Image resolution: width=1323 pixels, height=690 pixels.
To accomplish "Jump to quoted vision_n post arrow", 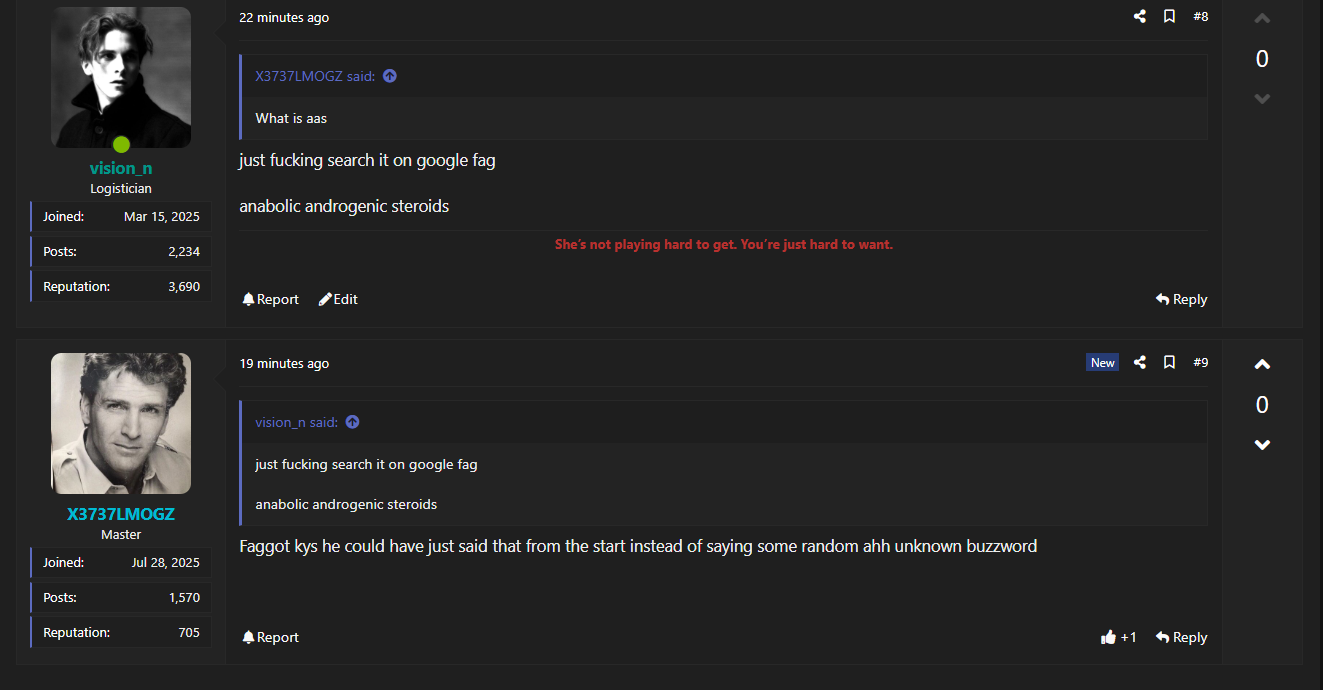I will tap(352, 422).
